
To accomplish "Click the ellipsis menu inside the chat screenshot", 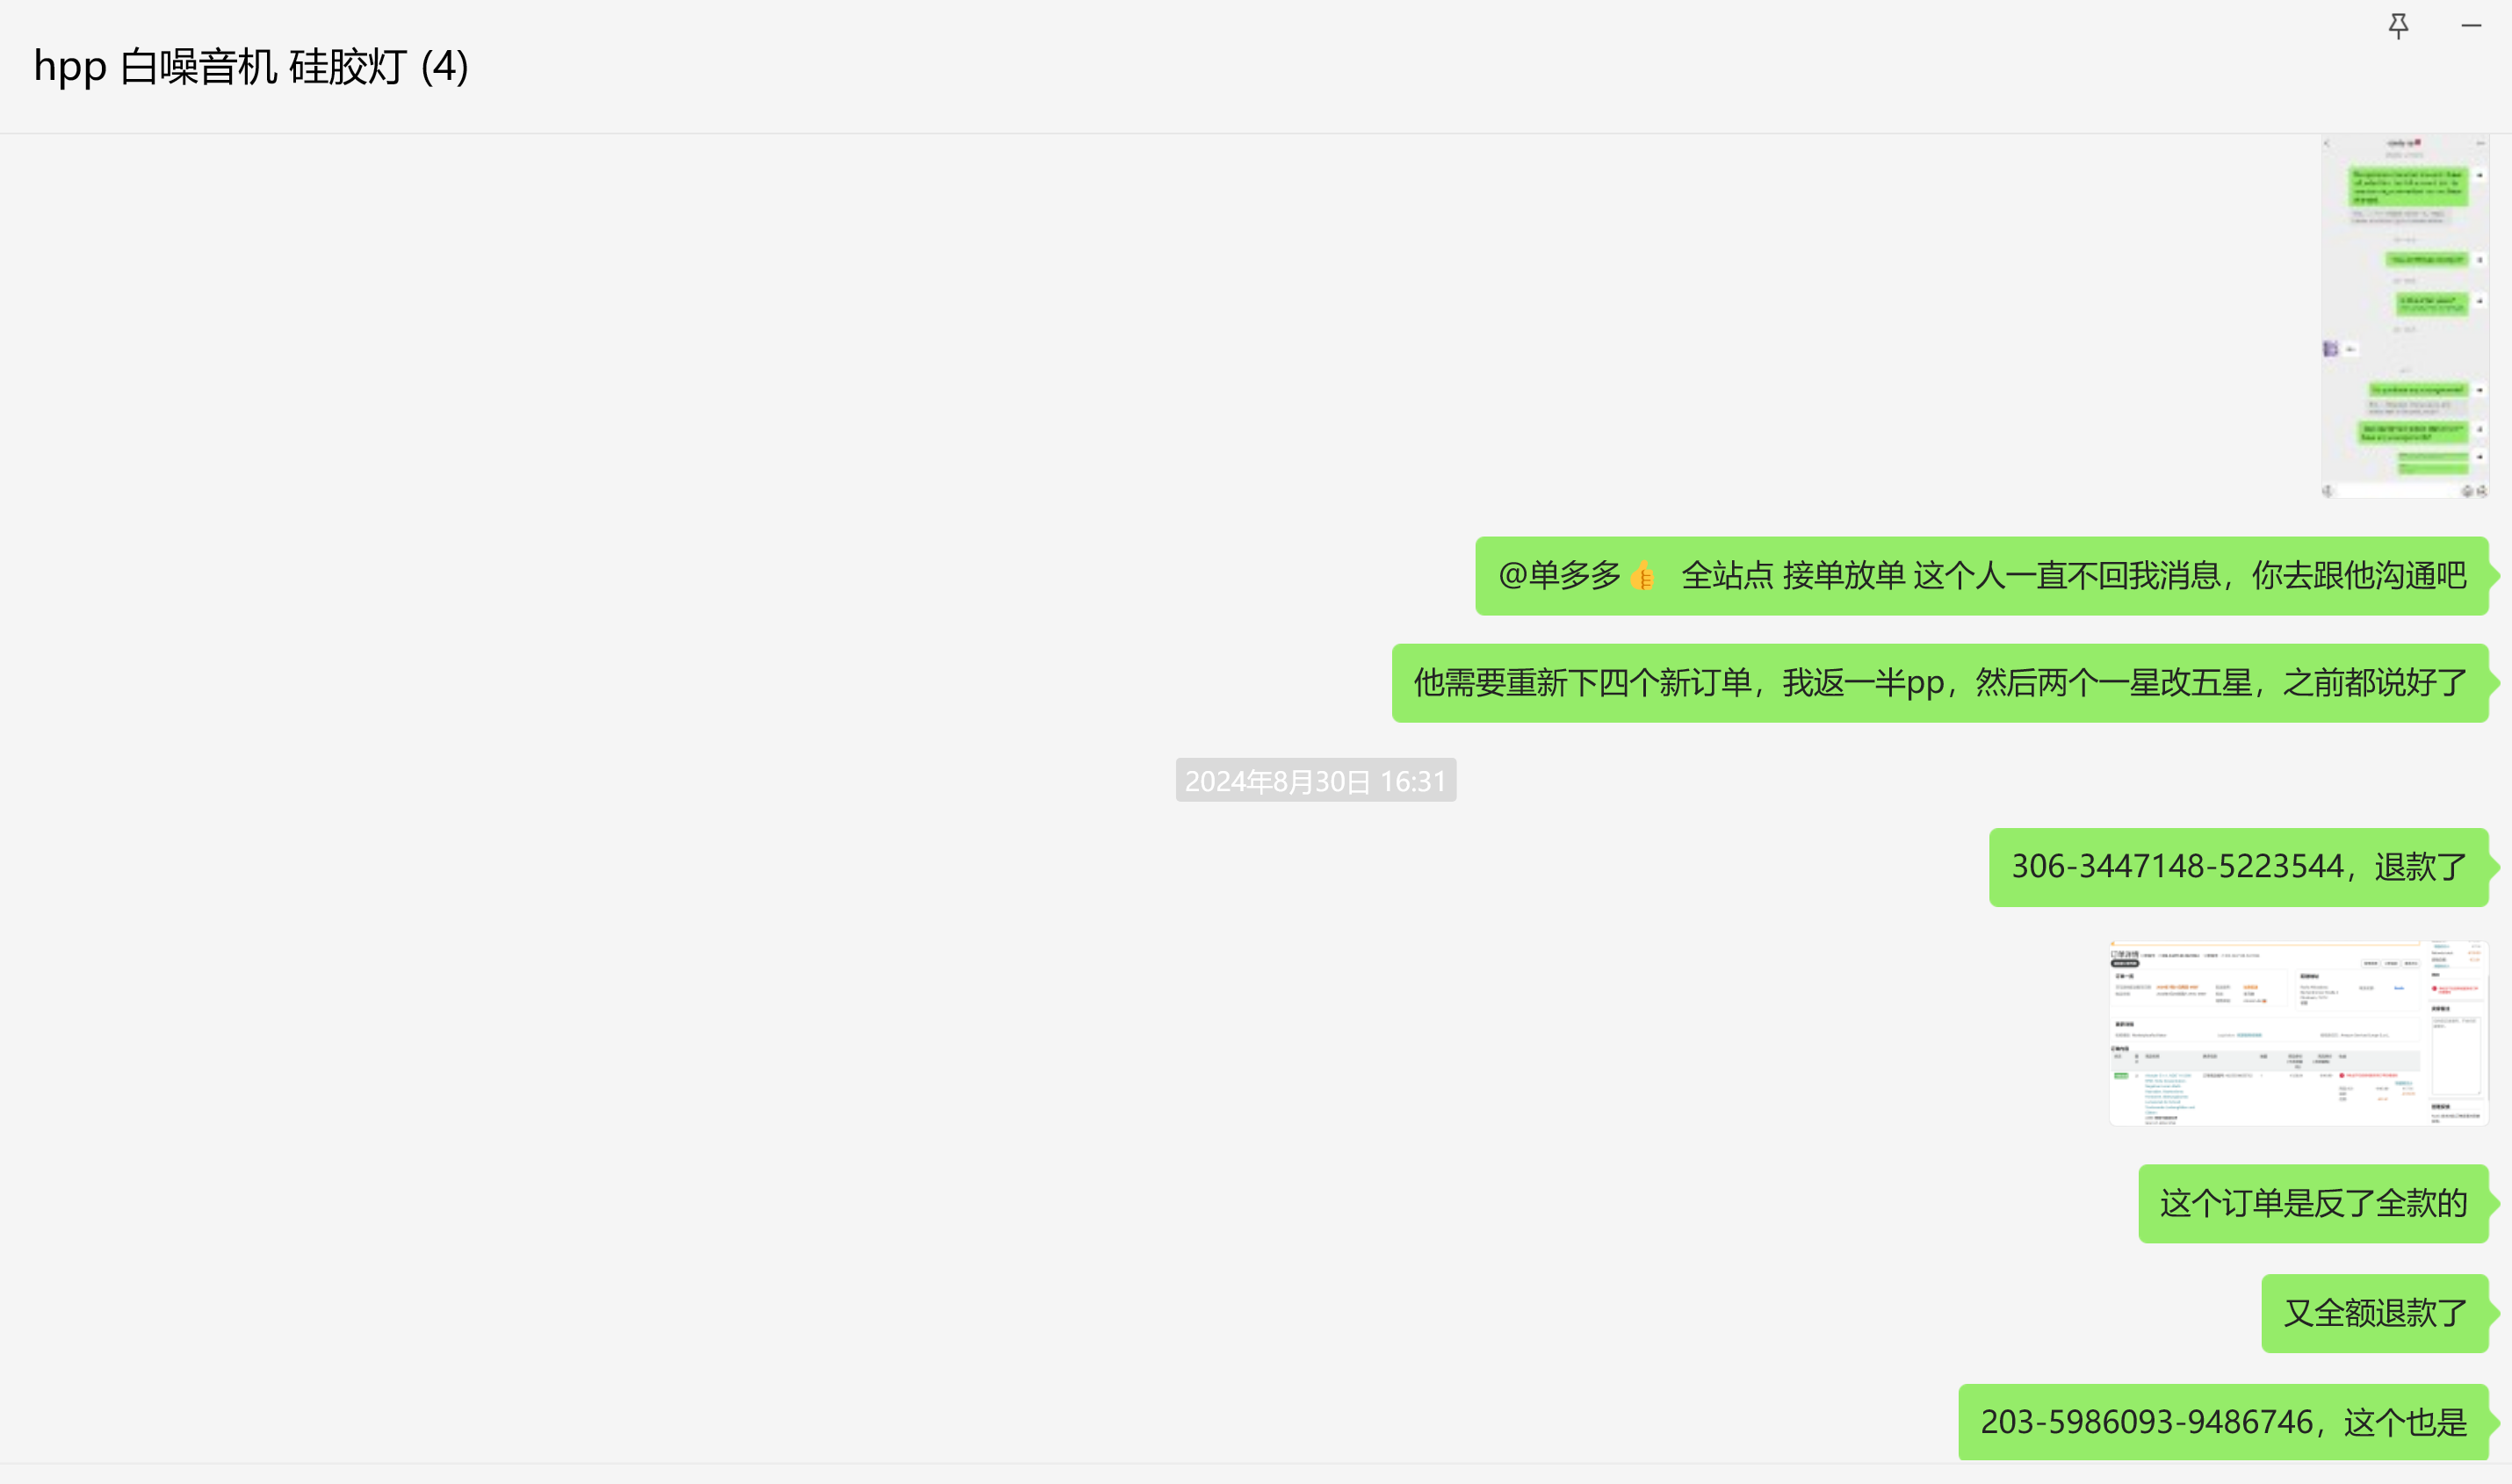I will [2480, 142].
